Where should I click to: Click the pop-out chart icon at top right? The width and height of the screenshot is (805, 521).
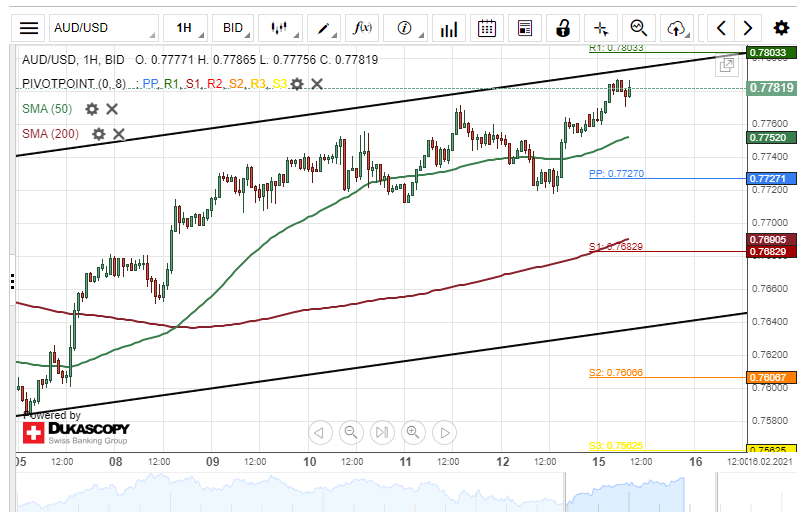pos(727,64)
